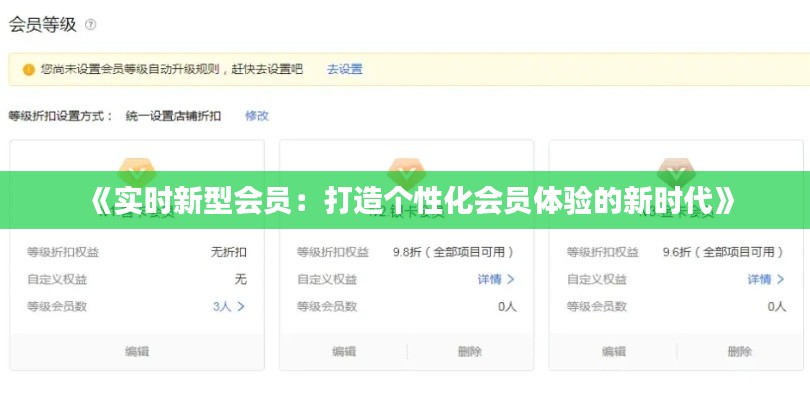Click the 会员等级 page heading
This screenshot has height=400, width=810.
pyautogui.click(x=43, y=24)
